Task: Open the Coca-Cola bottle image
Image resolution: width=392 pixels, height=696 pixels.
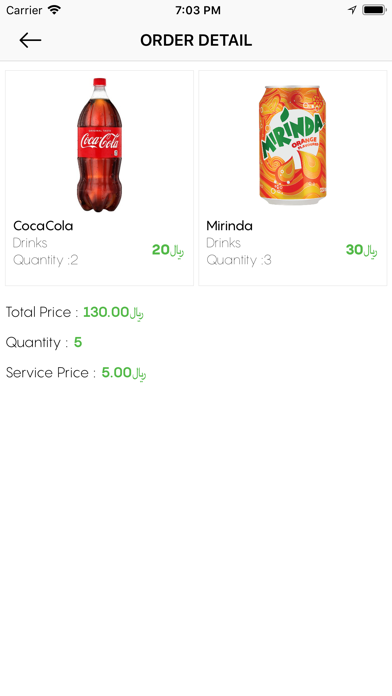Action: click(x=99, y=145)
